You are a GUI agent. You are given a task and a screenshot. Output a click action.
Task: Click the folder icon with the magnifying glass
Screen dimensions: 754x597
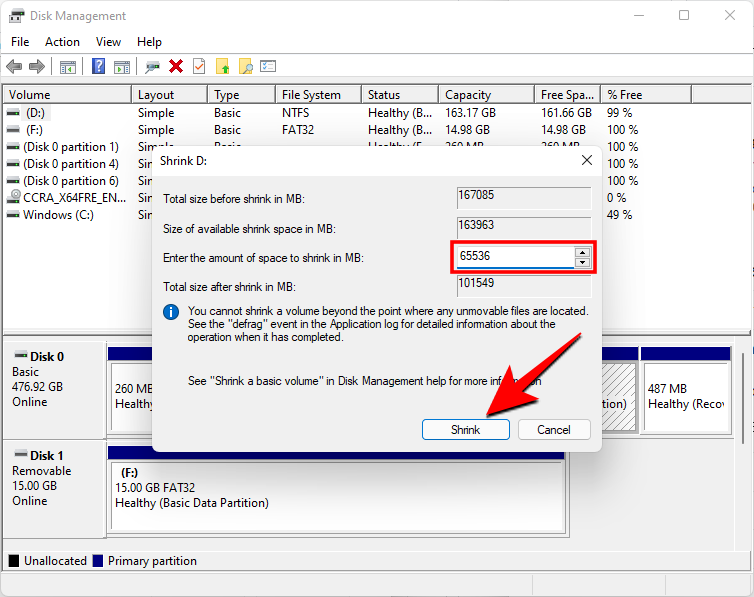pos(245,66)
